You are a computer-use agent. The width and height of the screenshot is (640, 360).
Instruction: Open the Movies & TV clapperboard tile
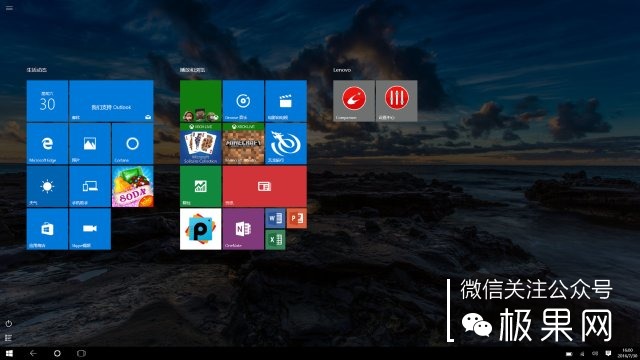pos(286,101)
